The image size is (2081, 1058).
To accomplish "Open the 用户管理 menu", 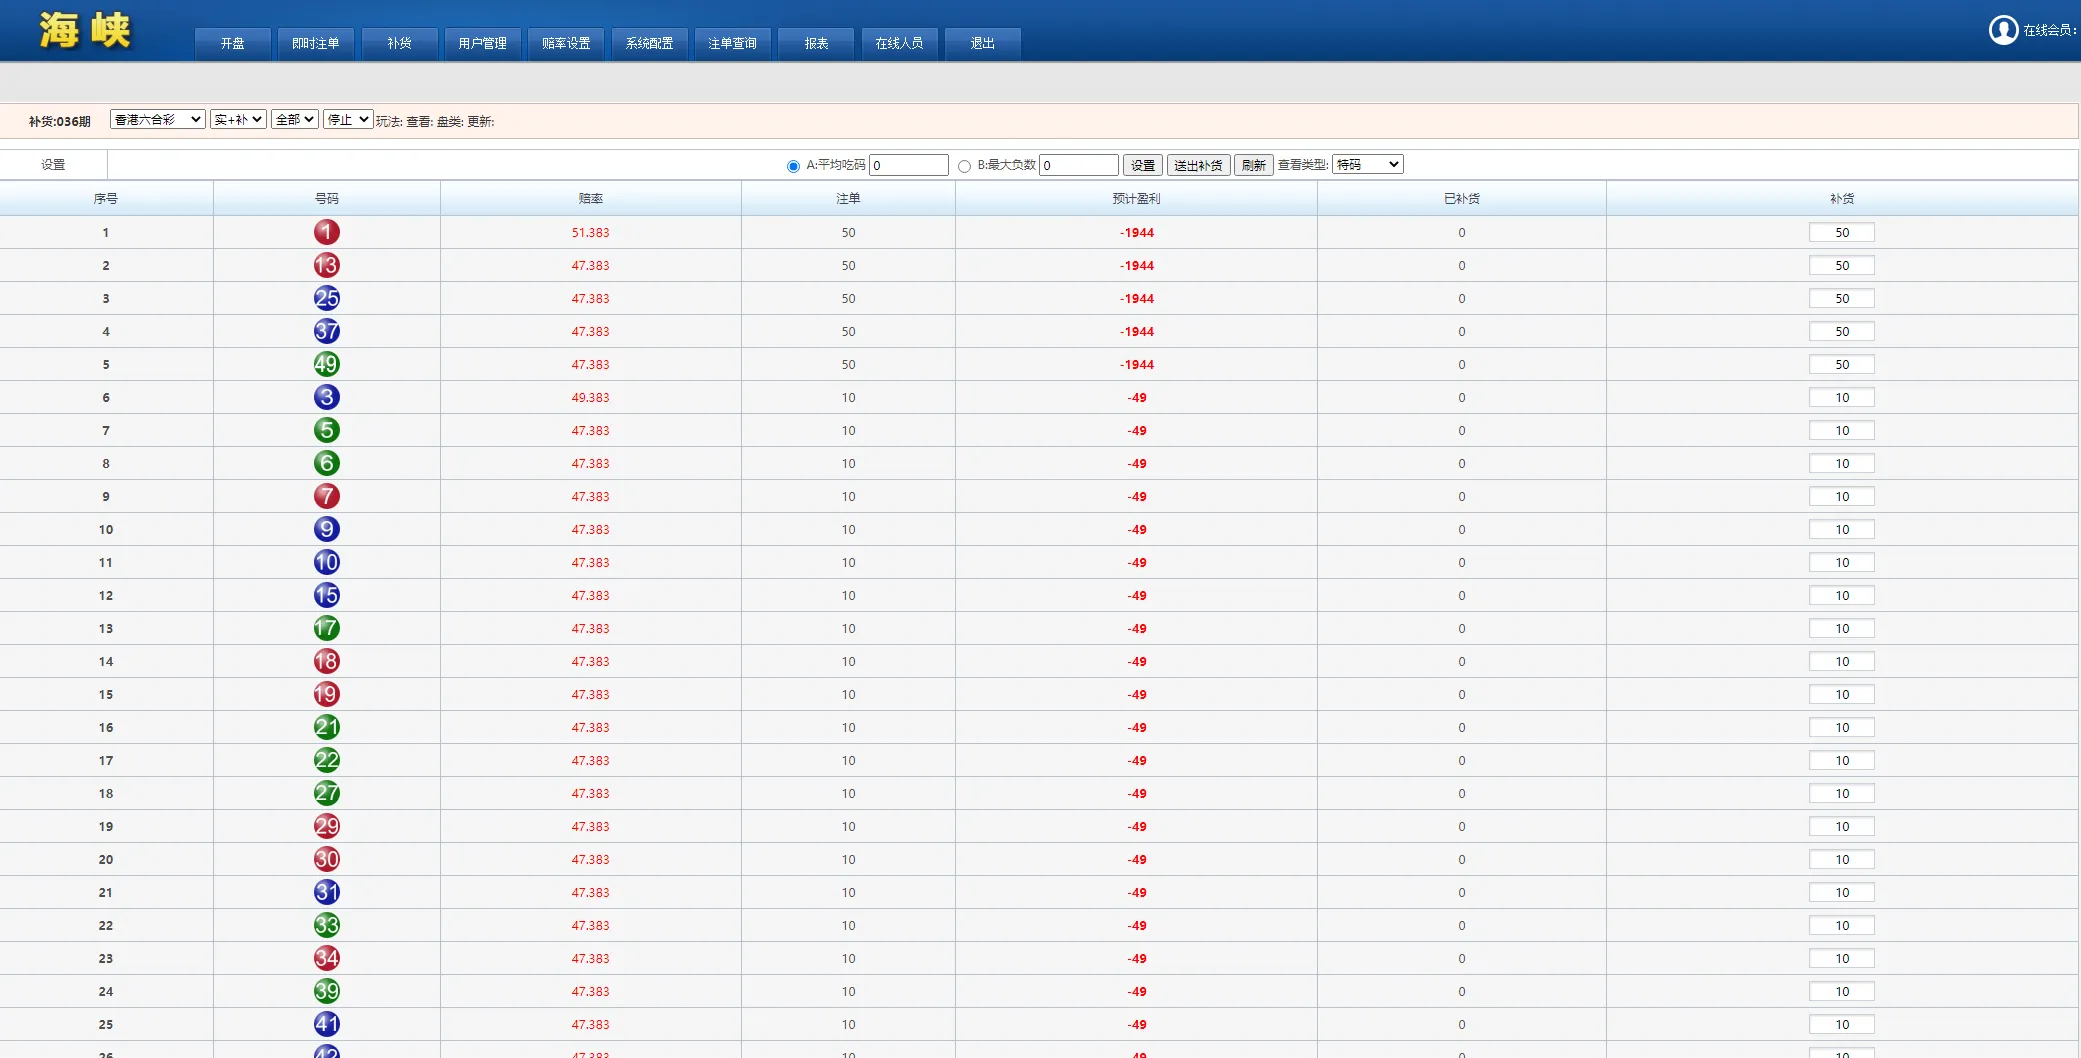I will point(482,43).
